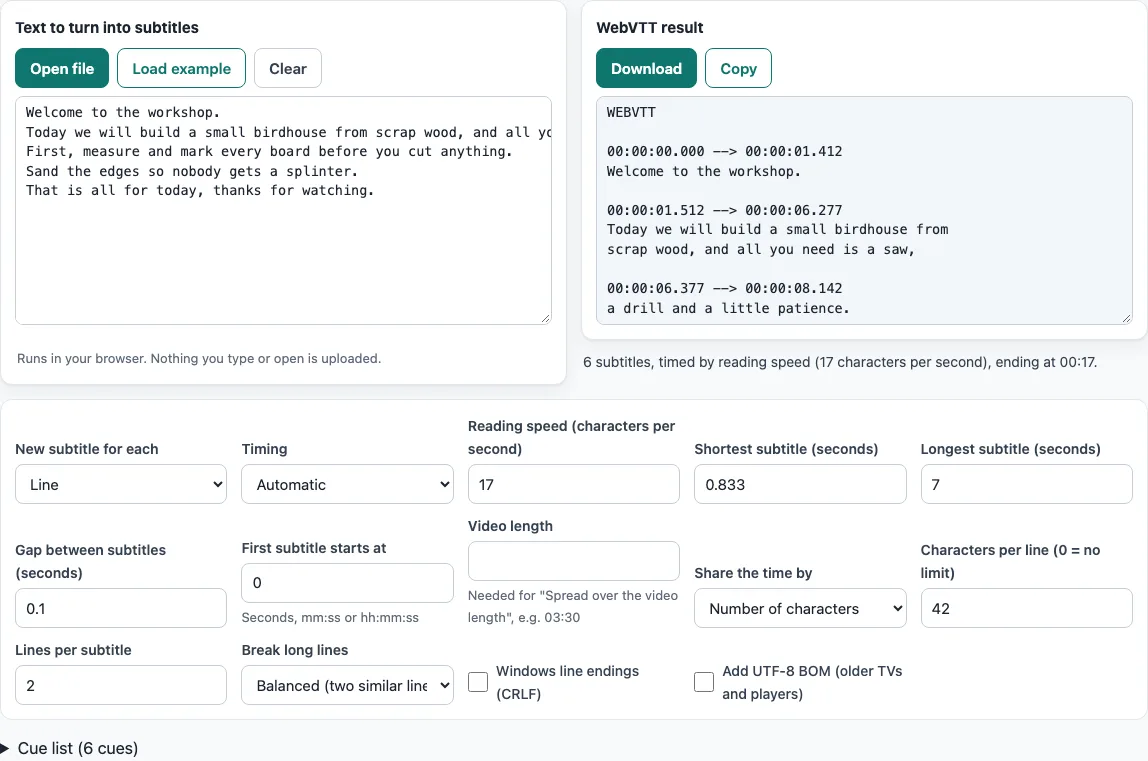Edit the Longest subtitle seconds field
This screenshot has width=1148, height=761.
pyautogui.click(x=1026, y=484)
